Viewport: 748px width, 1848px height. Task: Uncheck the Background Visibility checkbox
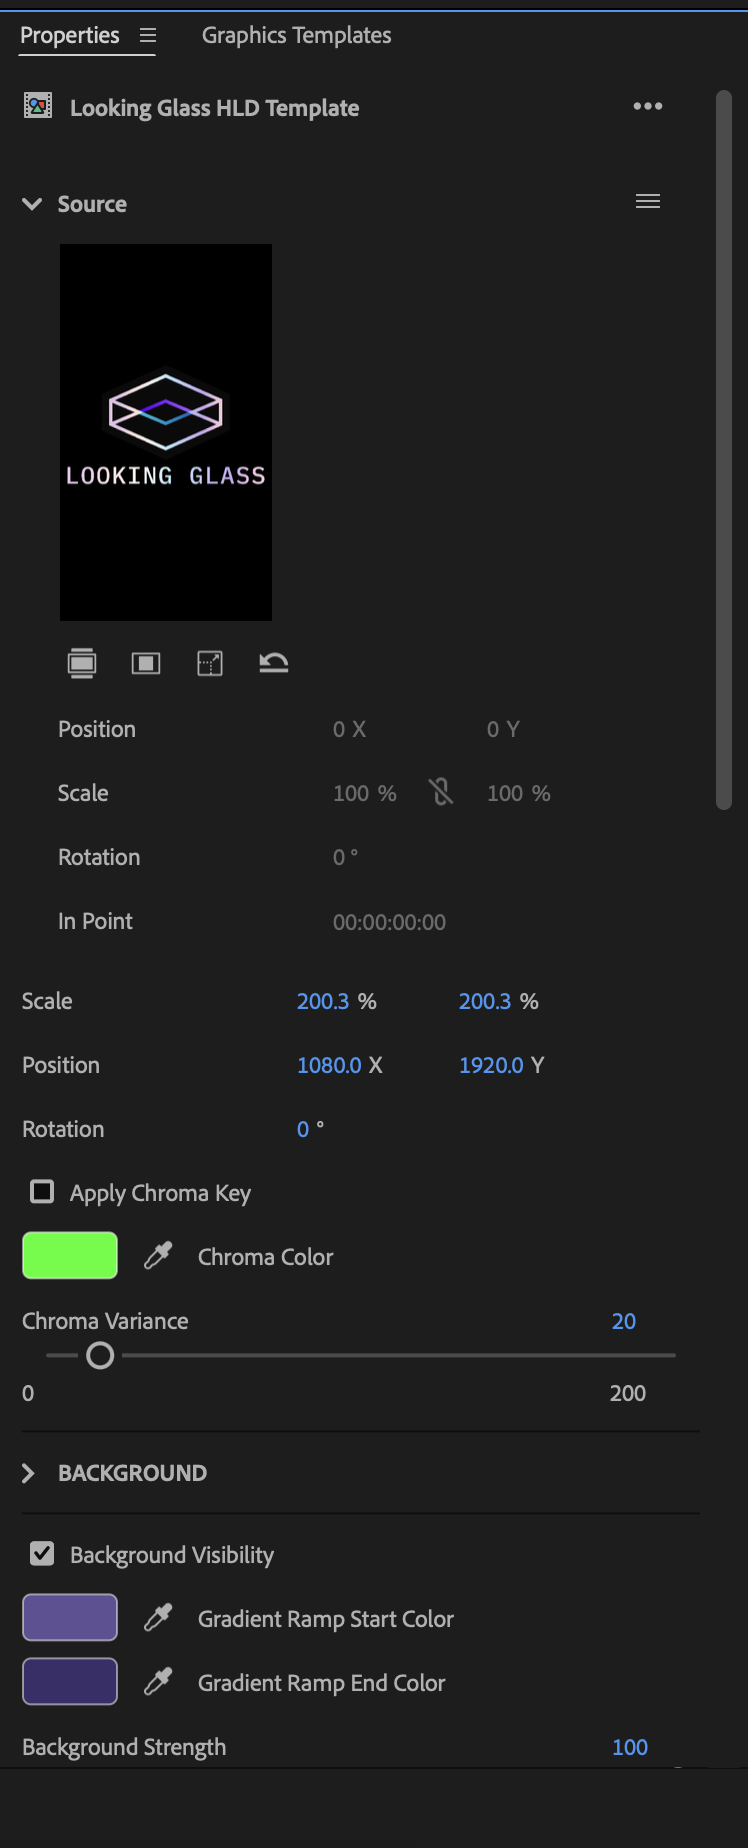tap(42, 1554)
